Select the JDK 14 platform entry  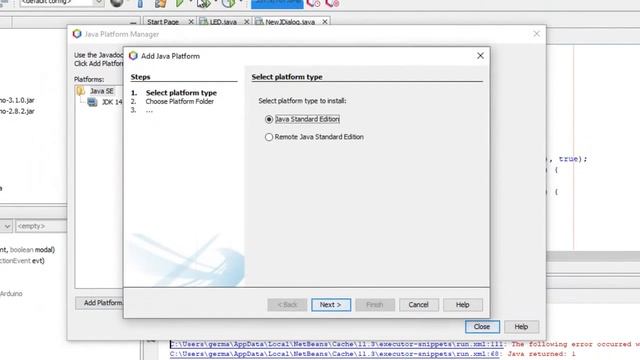(x=112, y=102)
